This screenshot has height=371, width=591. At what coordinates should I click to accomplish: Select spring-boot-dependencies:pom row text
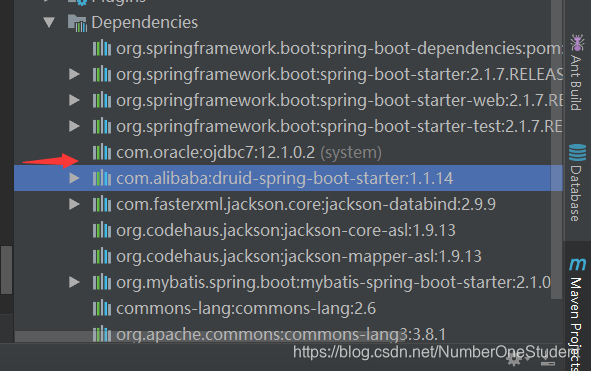pyautogui.click(x=339, y=49)
